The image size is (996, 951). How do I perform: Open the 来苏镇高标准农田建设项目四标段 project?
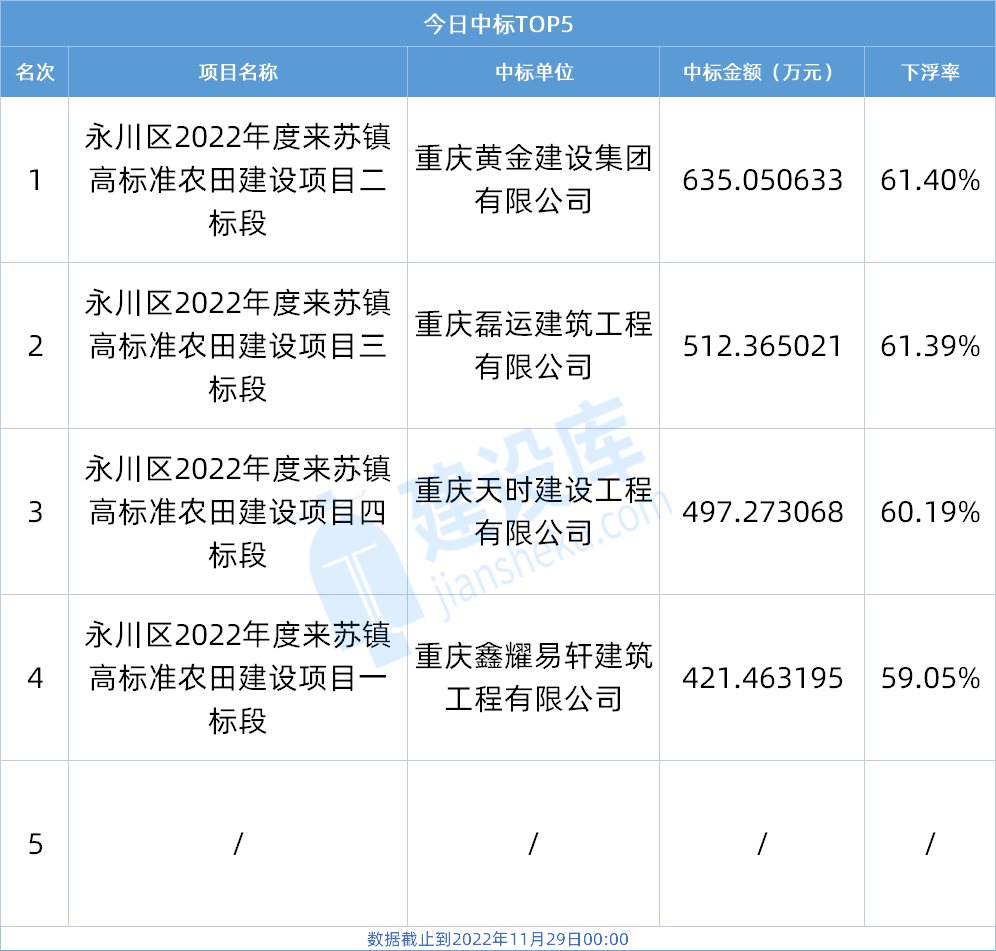click(x=238, y=512)
